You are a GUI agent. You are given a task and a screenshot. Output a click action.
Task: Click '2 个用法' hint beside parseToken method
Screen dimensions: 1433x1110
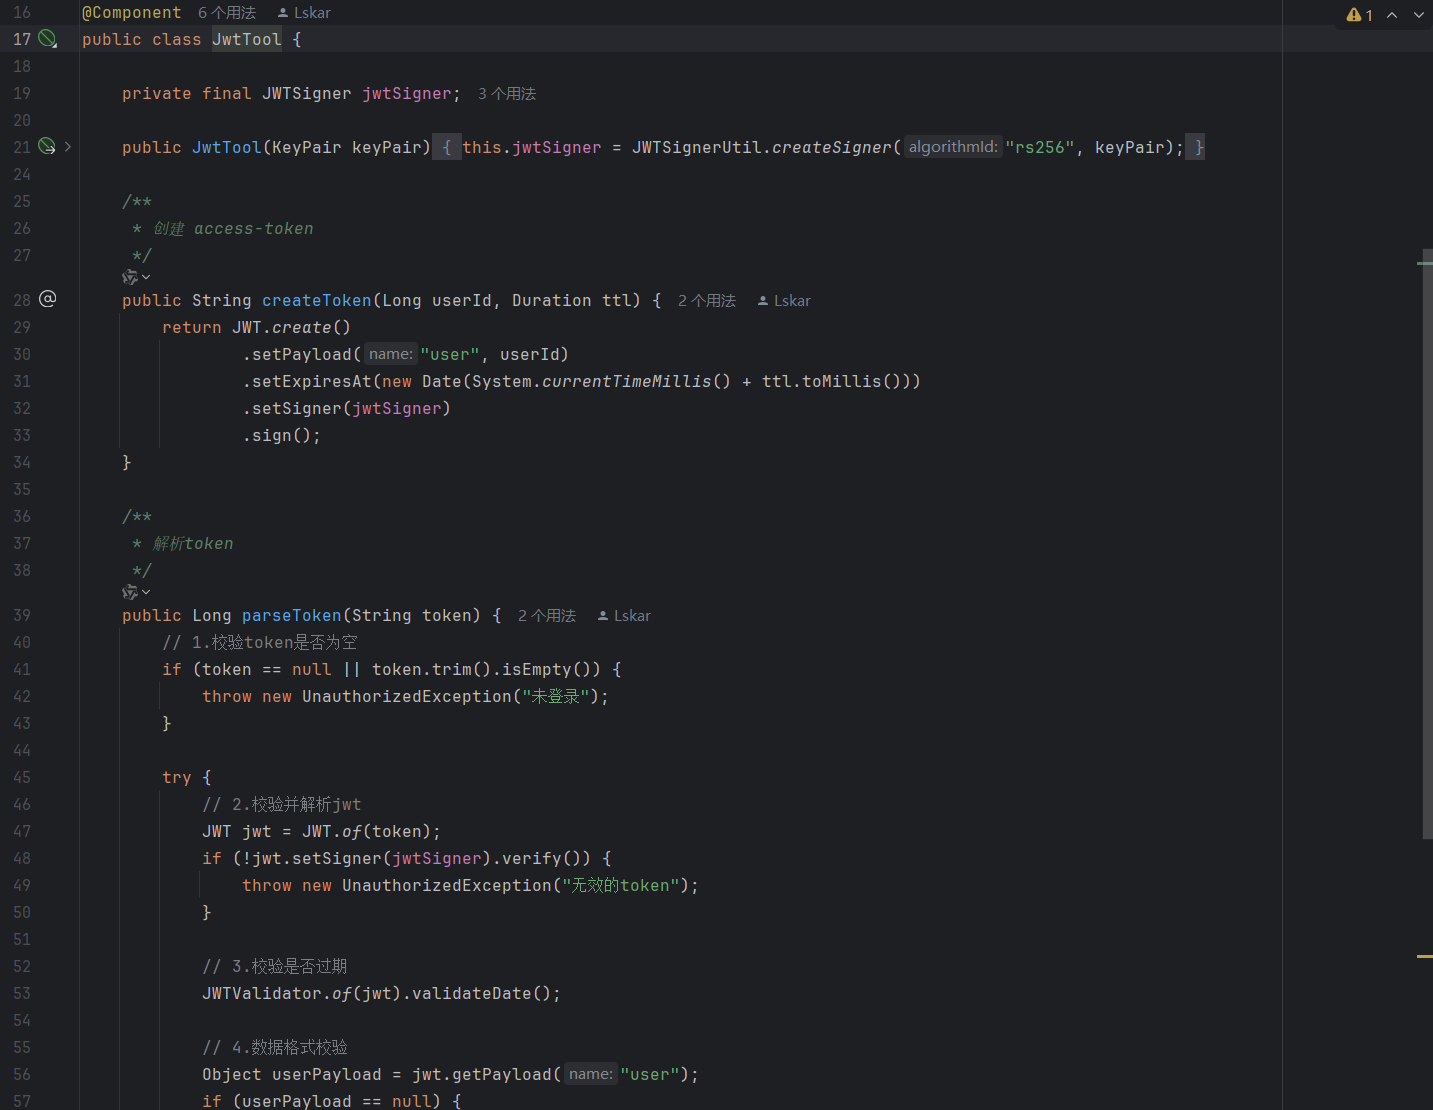click(x=547, y=616)
